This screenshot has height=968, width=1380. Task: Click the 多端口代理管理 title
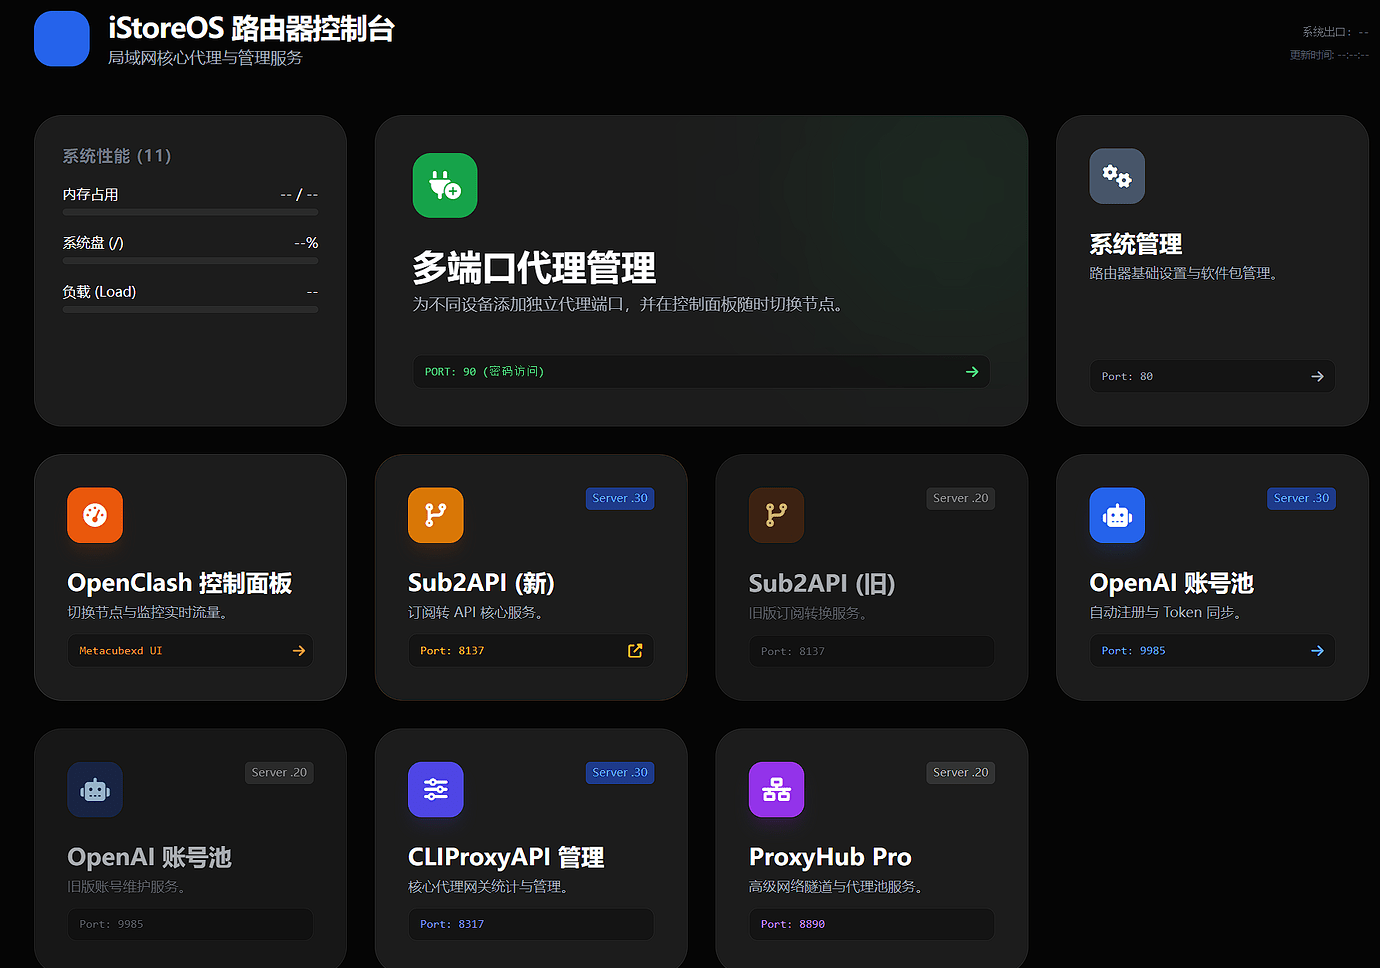(x=534, y=268)
